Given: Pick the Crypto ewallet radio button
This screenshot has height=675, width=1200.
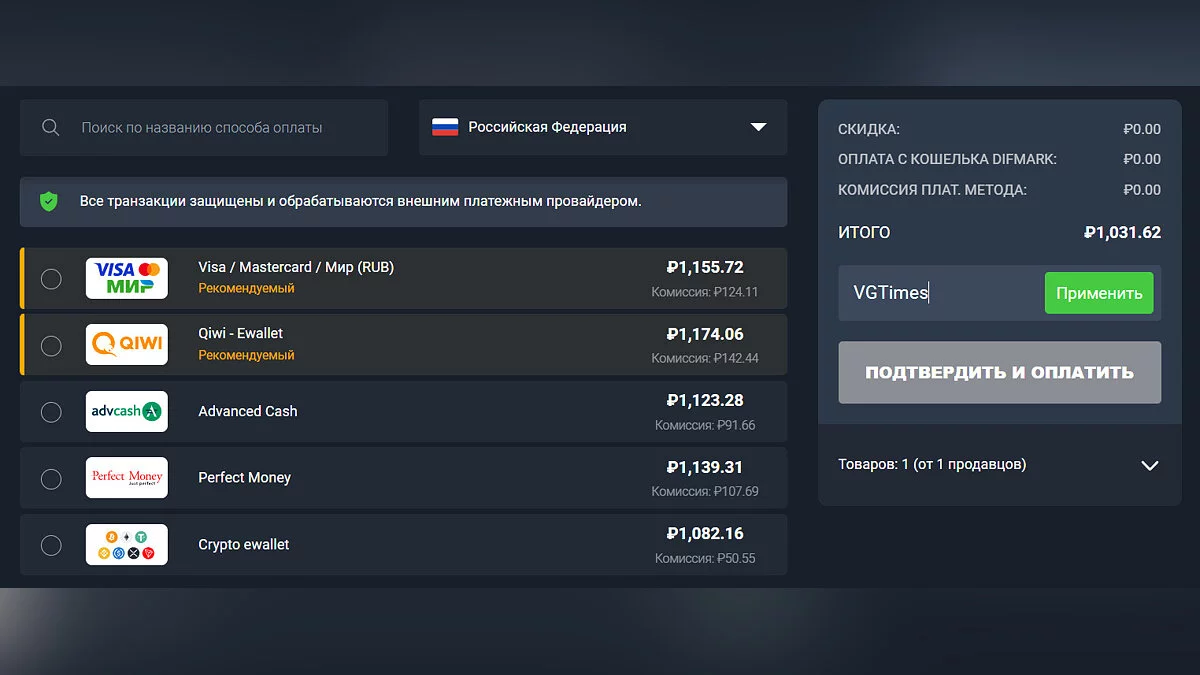Looking at the screenshot, I should point(51,545).
